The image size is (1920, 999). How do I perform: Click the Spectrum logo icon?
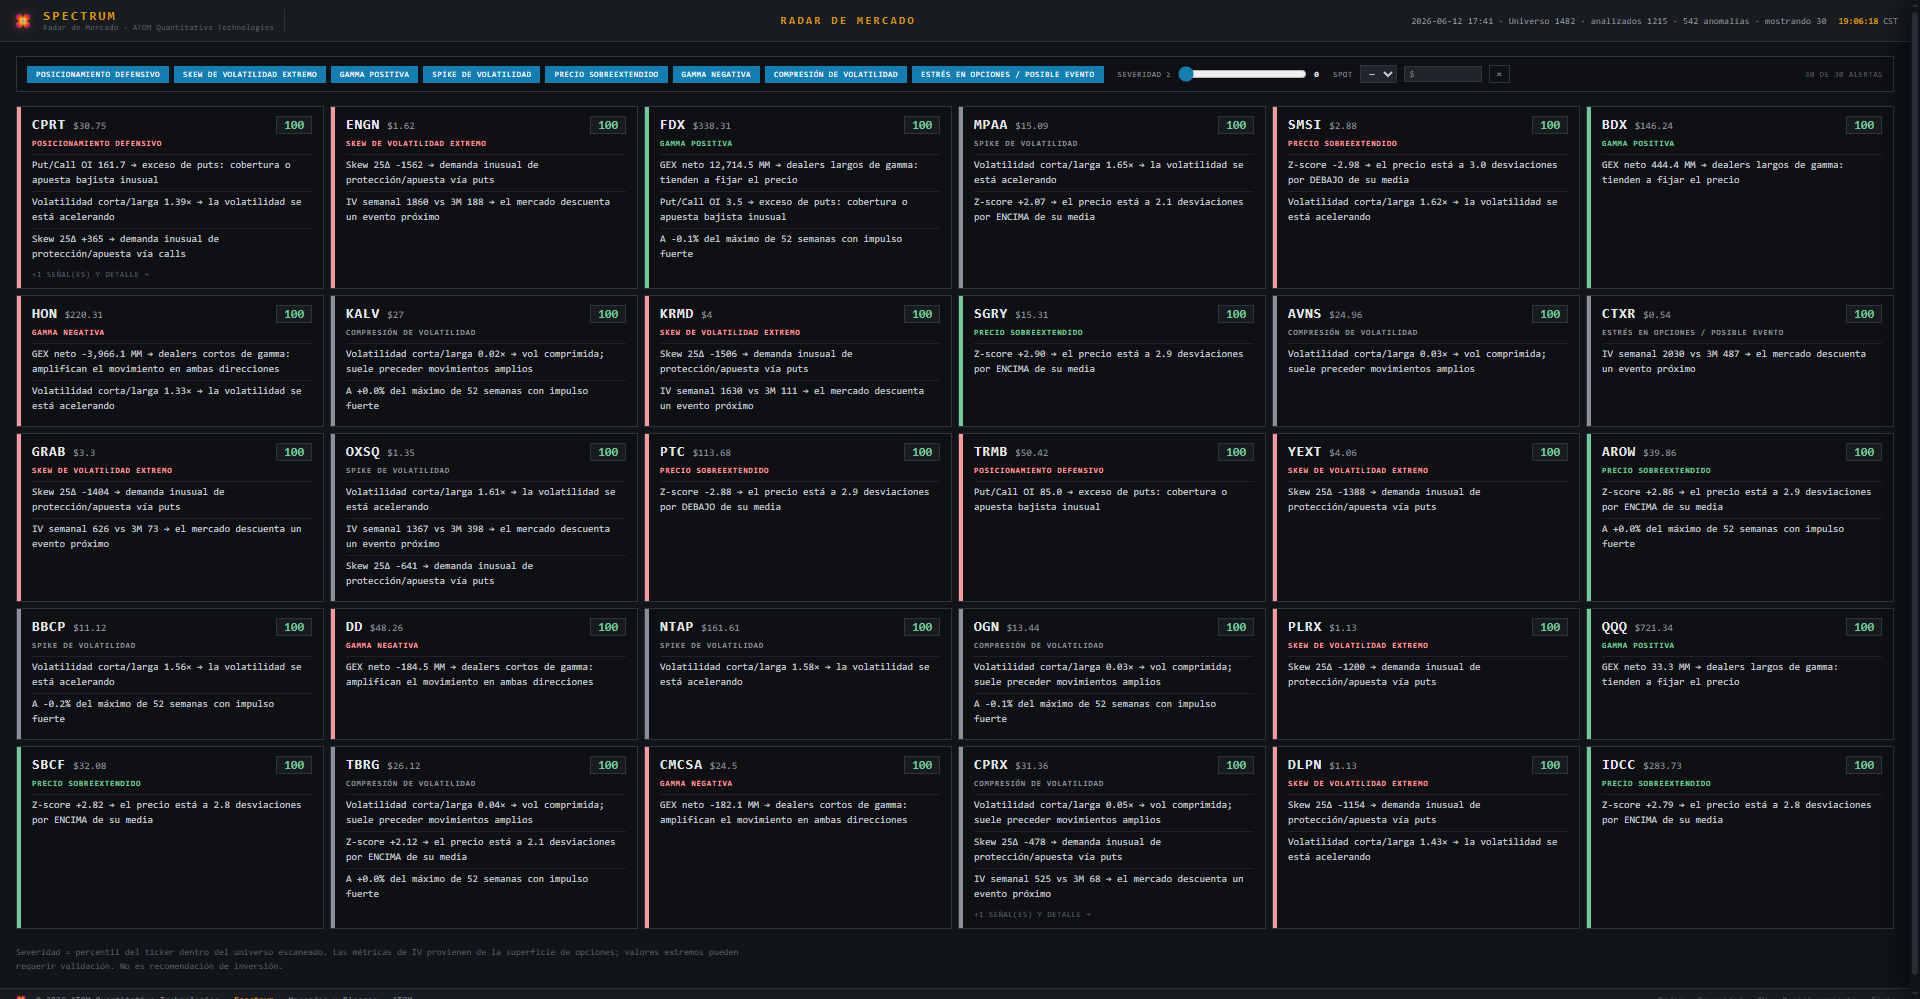22,20
